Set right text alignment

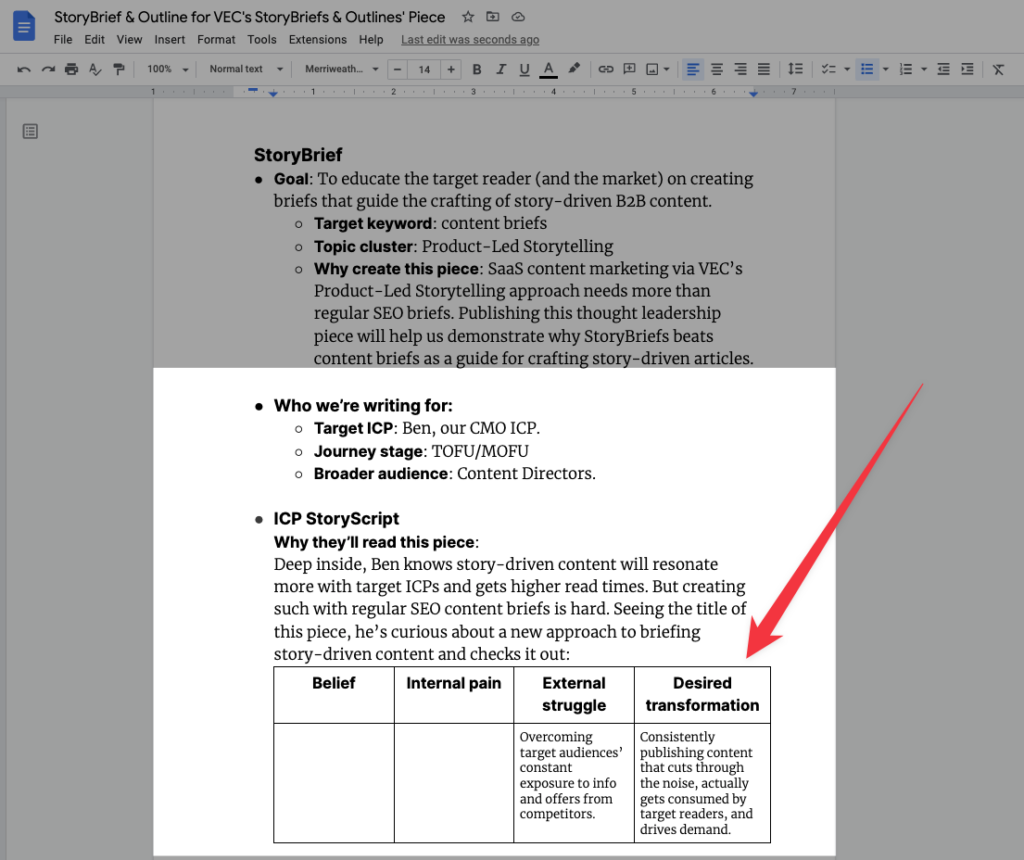(x=740, y=69)
